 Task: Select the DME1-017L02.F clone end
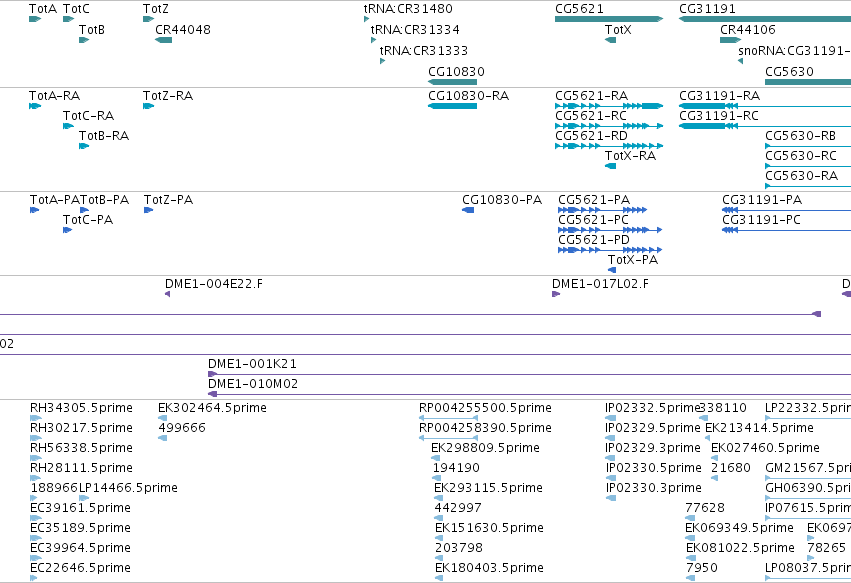coord(556,294)
